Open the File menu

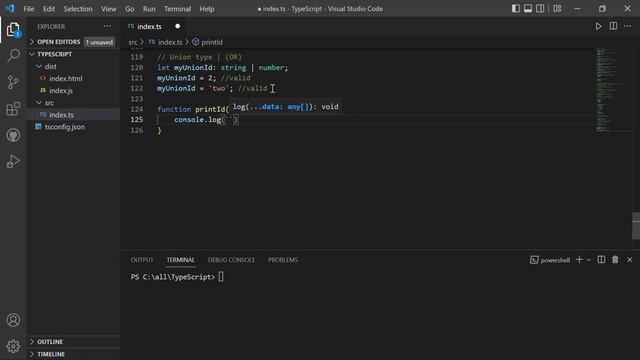[x=29, y=9]
